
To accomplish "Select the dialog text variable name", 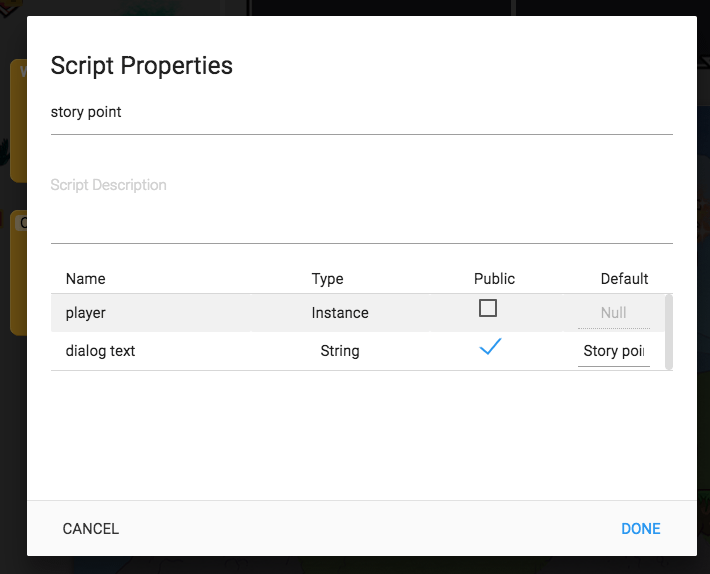I will (100, 351).
